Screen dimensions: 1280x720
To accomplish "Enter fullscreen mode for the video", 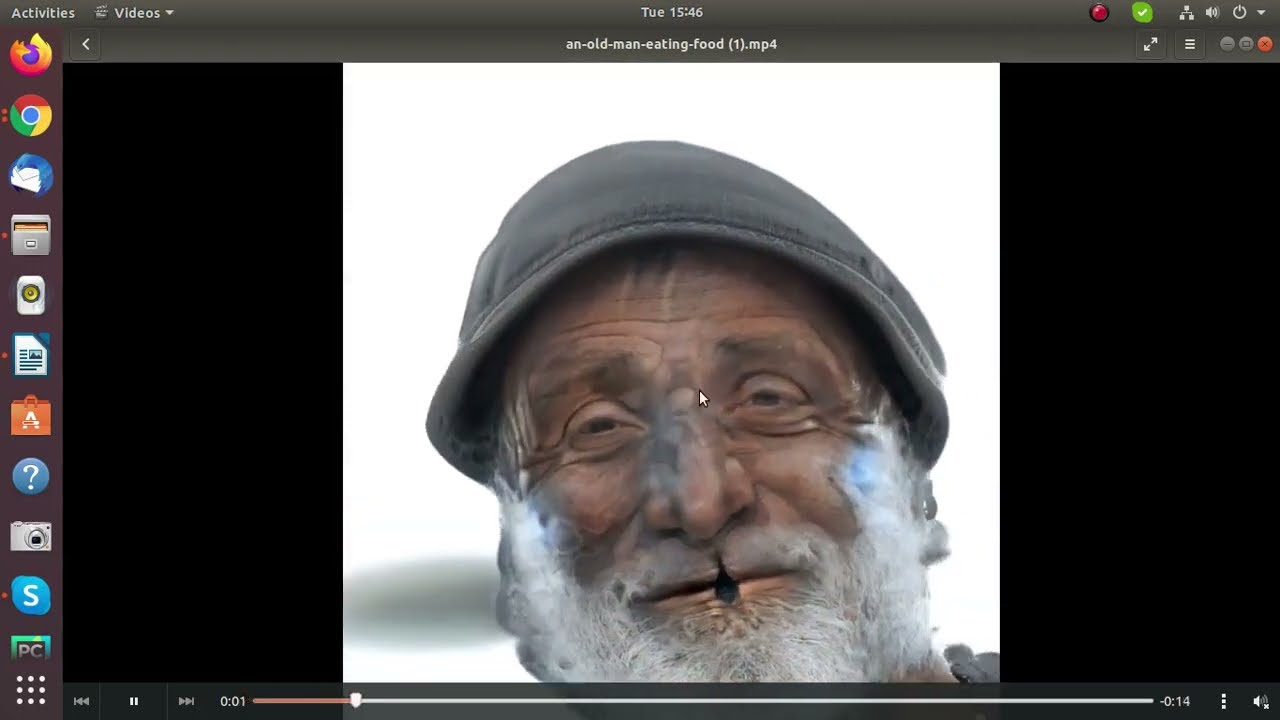I will pos(1151,44).
